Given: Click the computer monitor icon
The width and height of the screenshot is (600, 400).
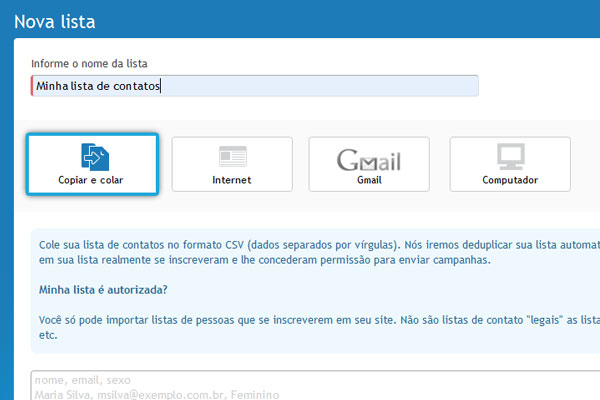Looking at the screenshot, I should tap(510, 156).
